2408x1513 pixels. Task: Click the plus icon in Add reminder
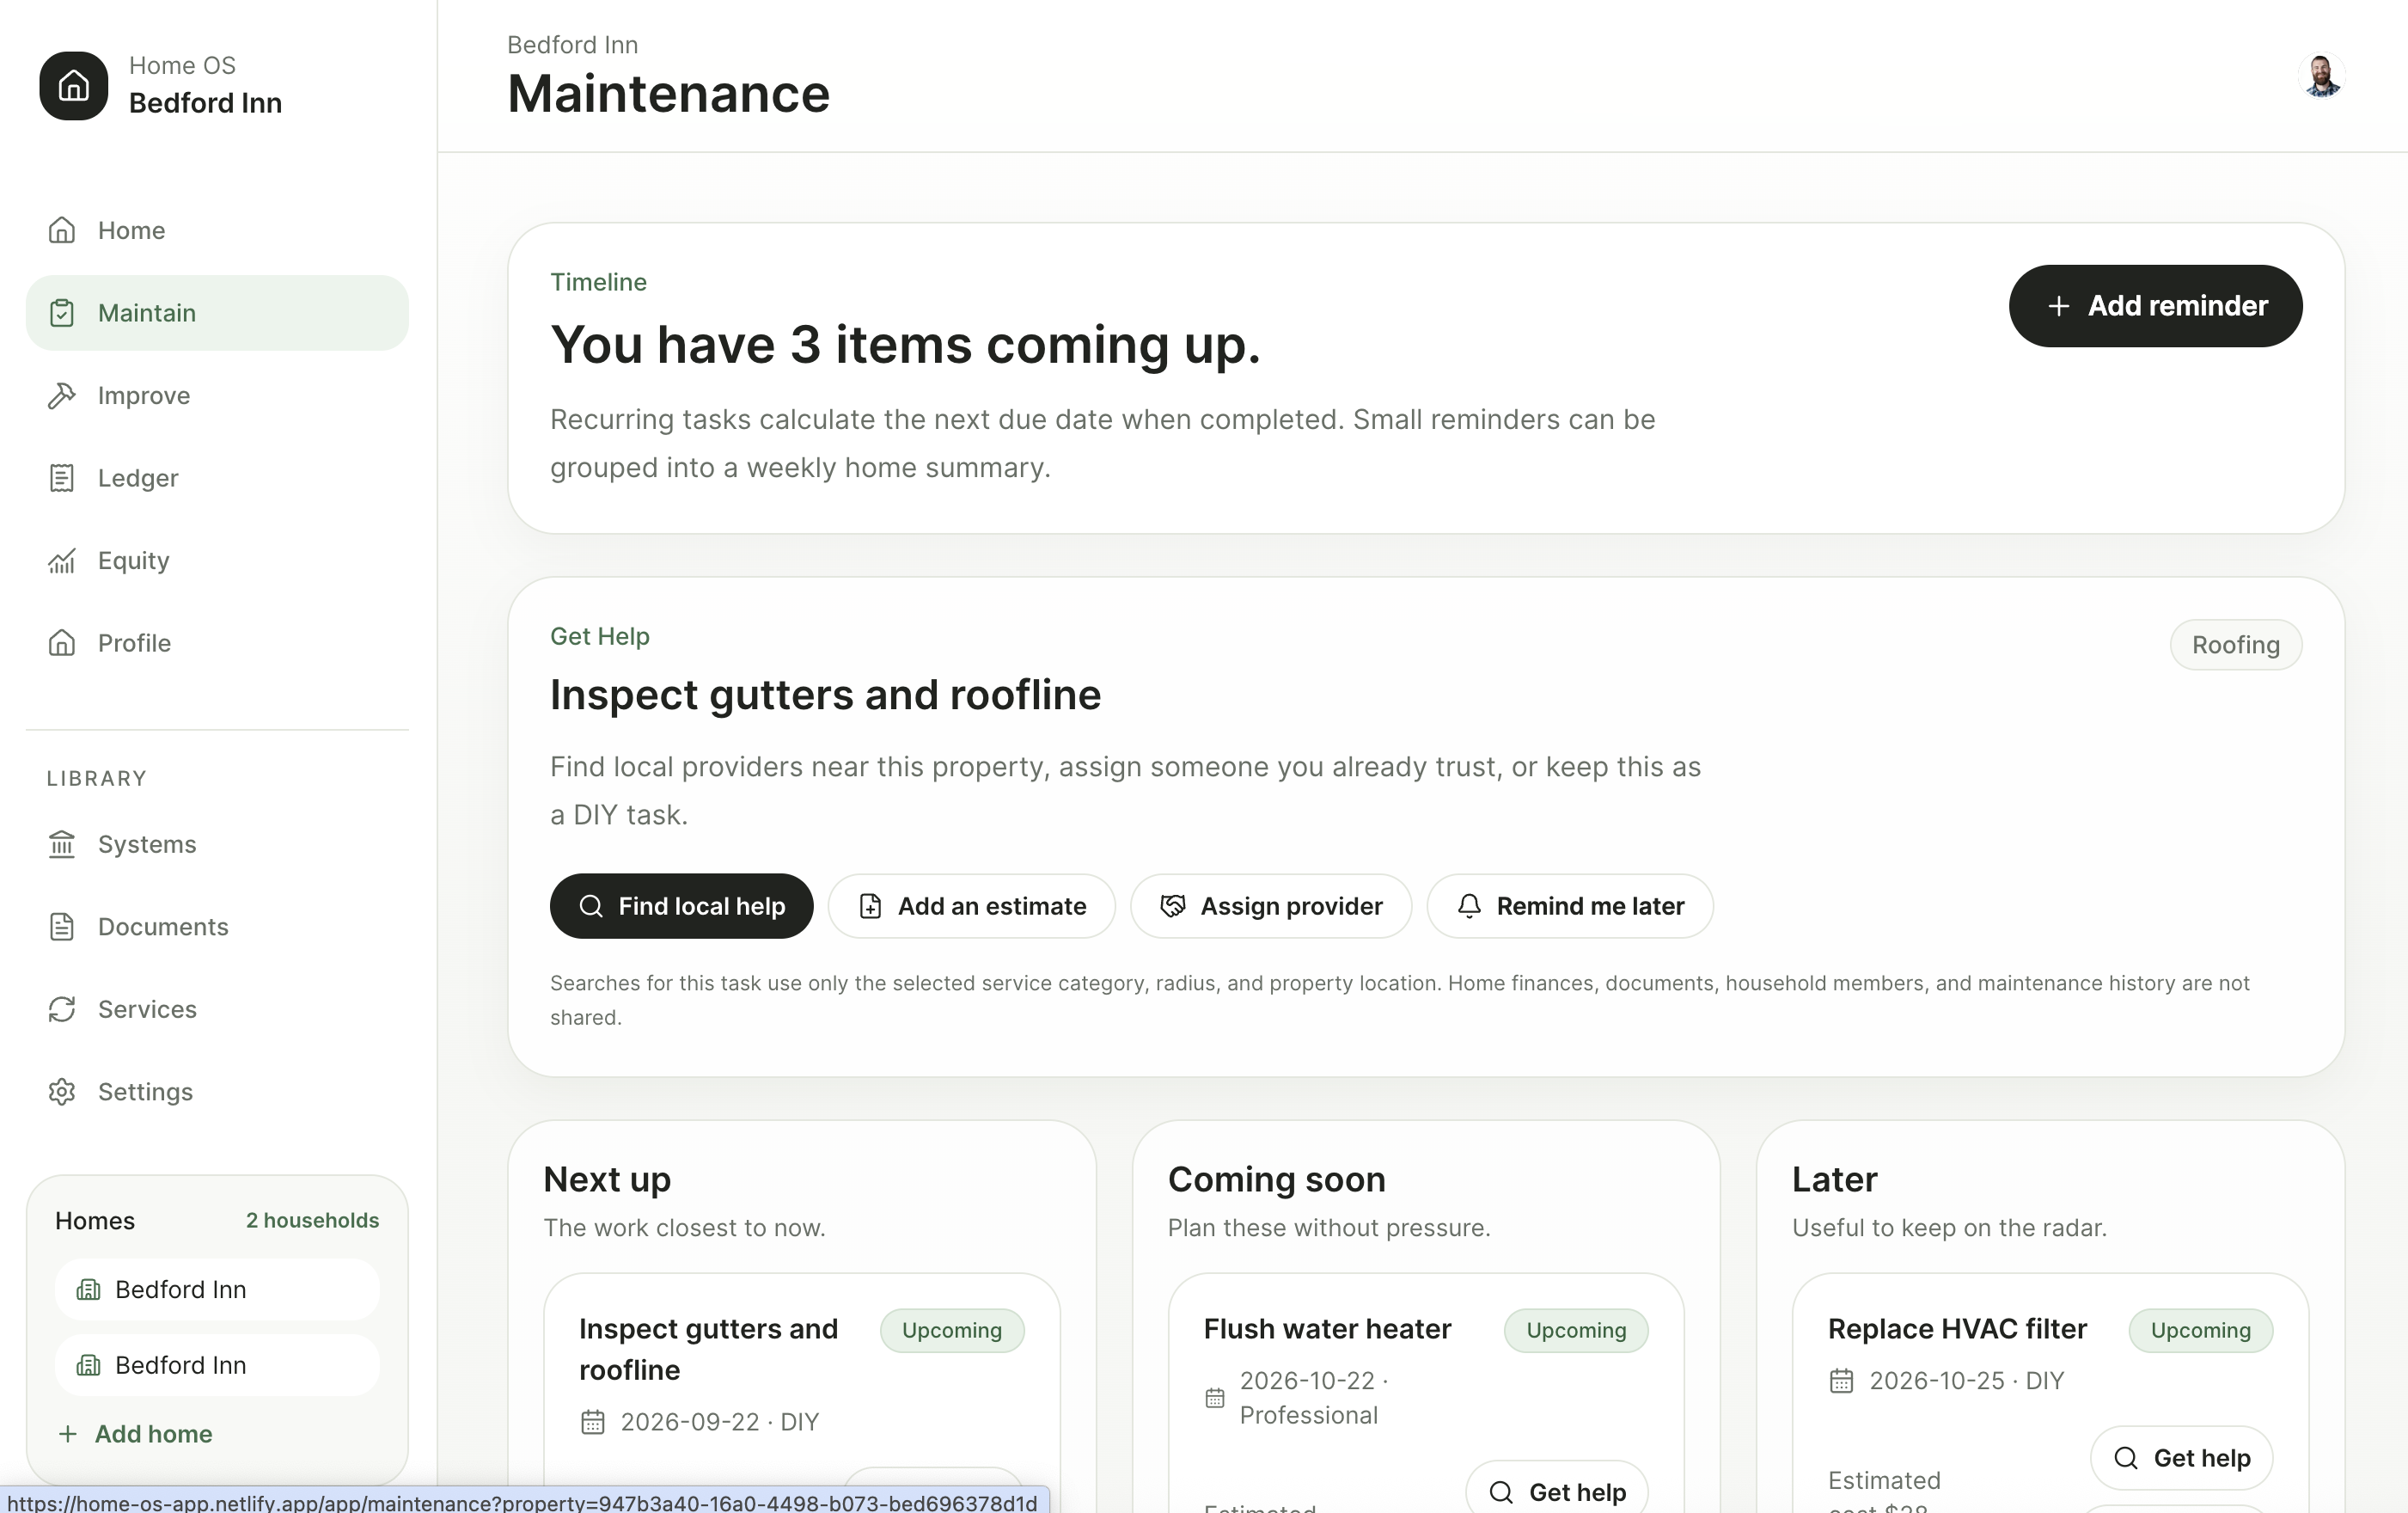point(2058,306)
